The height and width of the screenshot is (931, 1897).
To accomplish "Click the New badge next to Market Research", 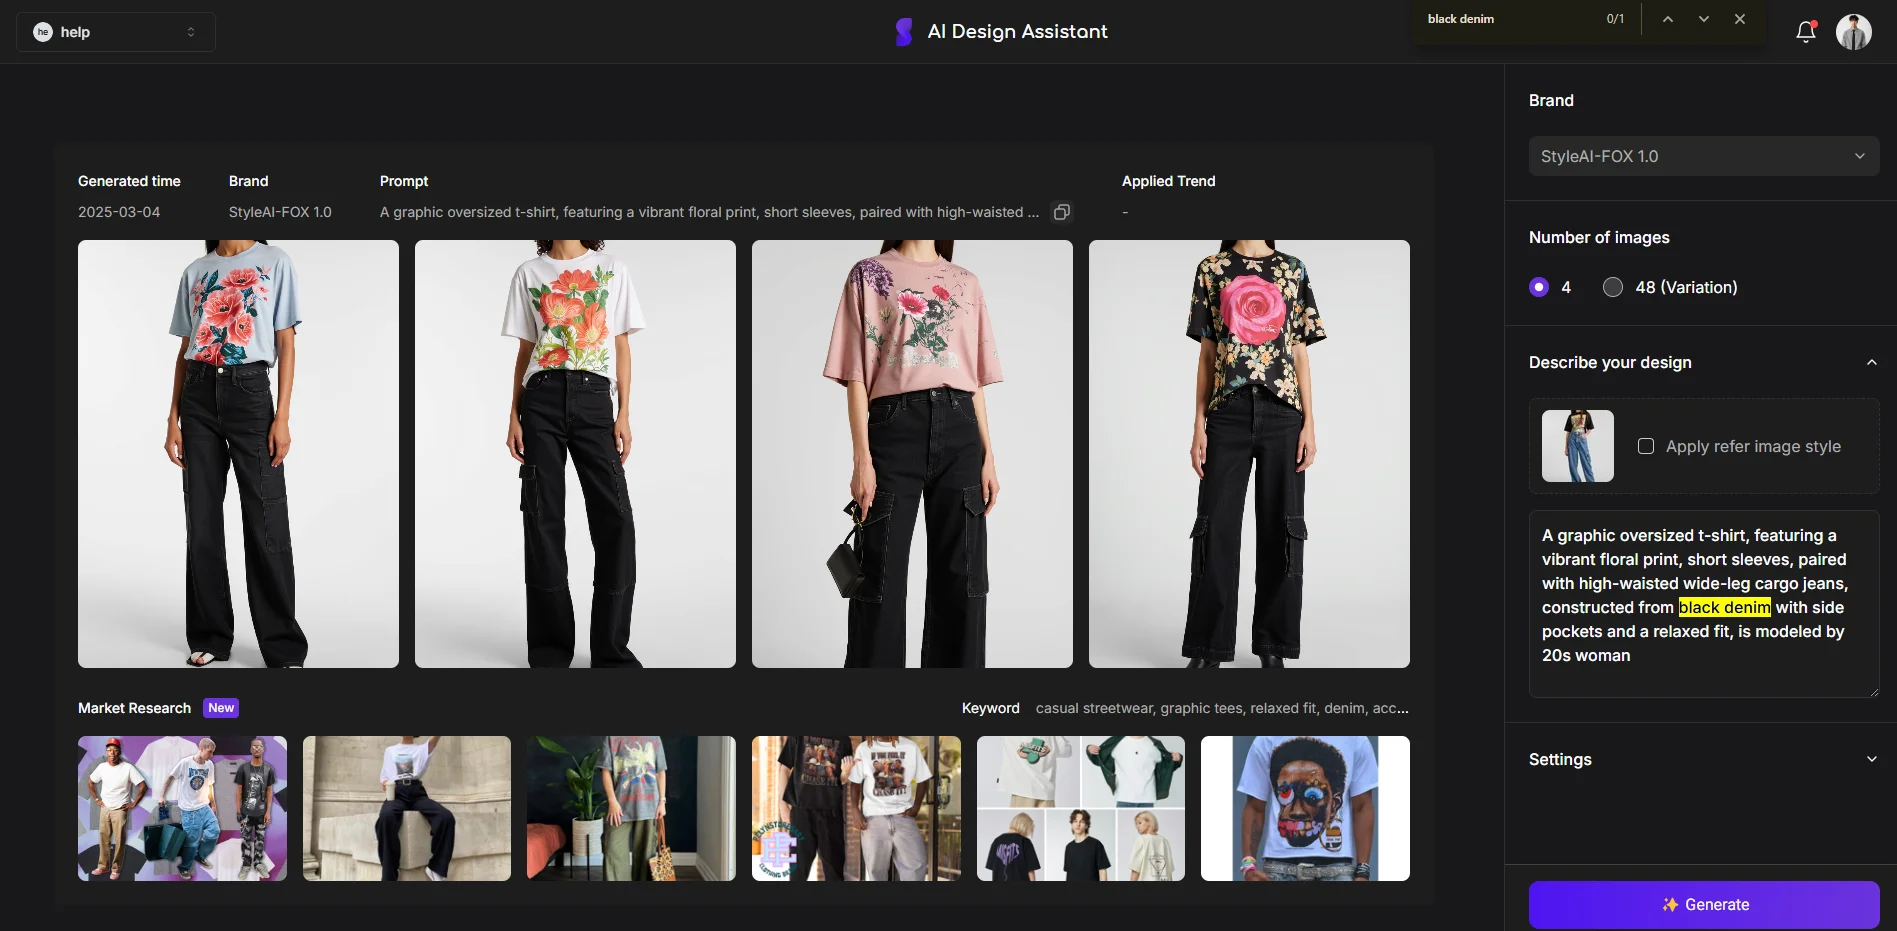I will click(x=221, y=708).
